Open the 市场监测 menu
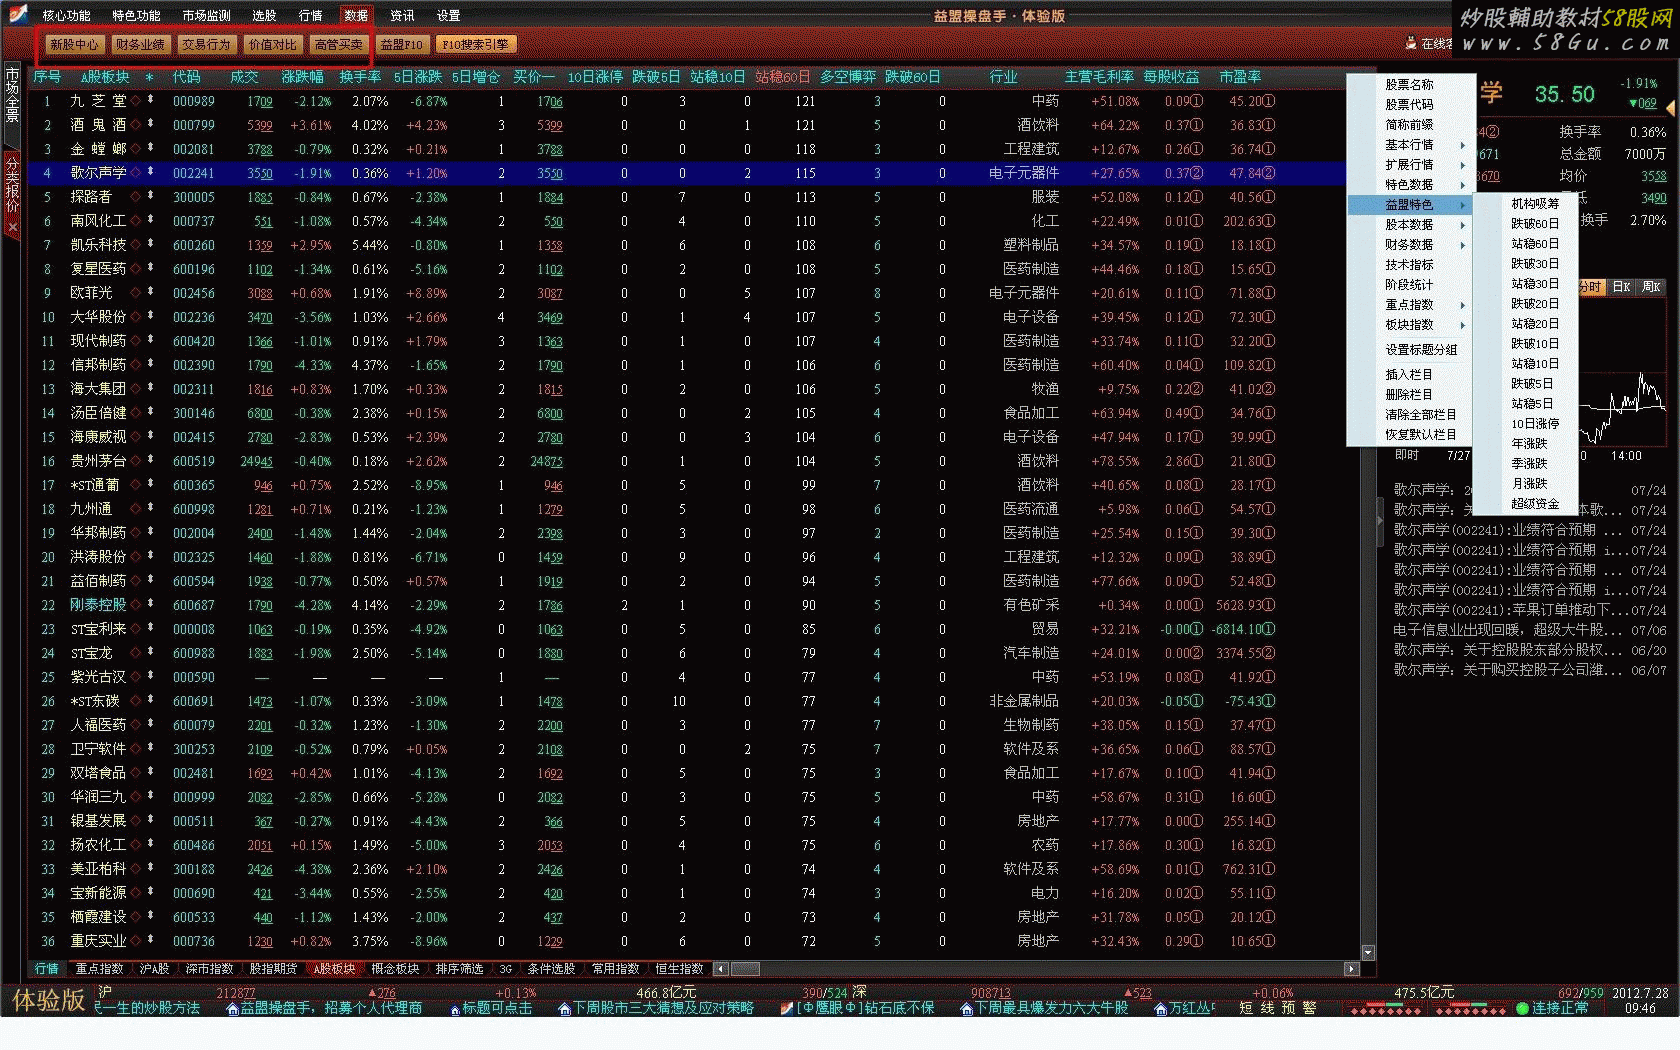The height and width of the screenshot is (1050, 1680). (207, 16)
